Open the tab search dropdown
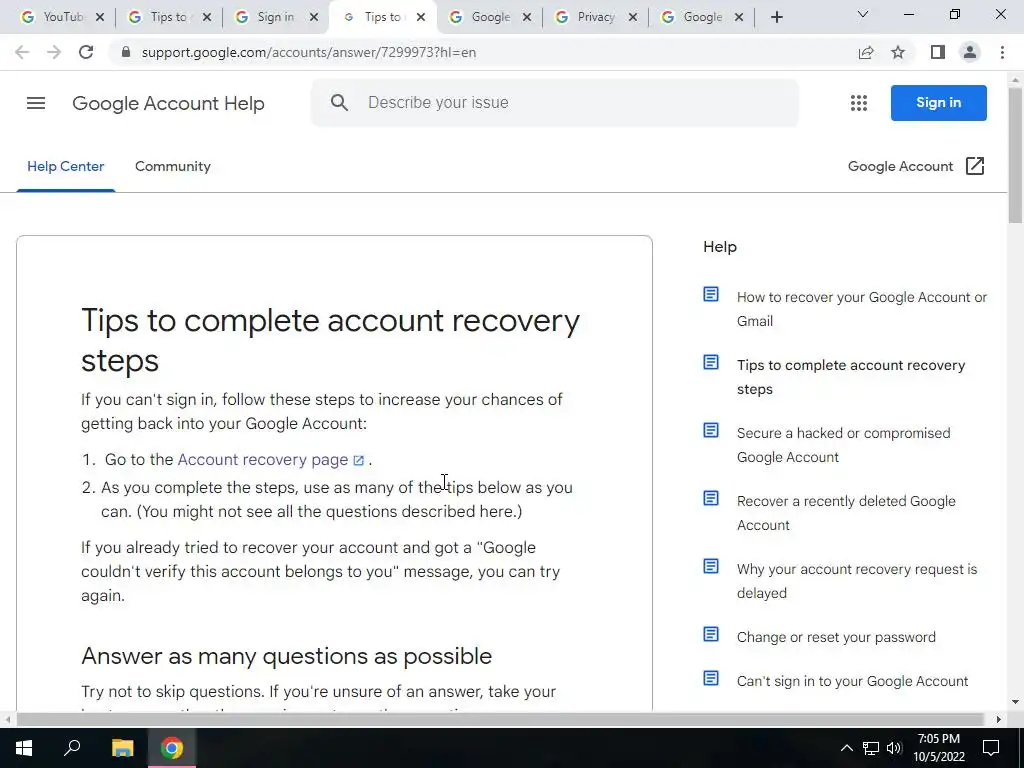This screenshot has width=1024, height=768. coord(863,14)
